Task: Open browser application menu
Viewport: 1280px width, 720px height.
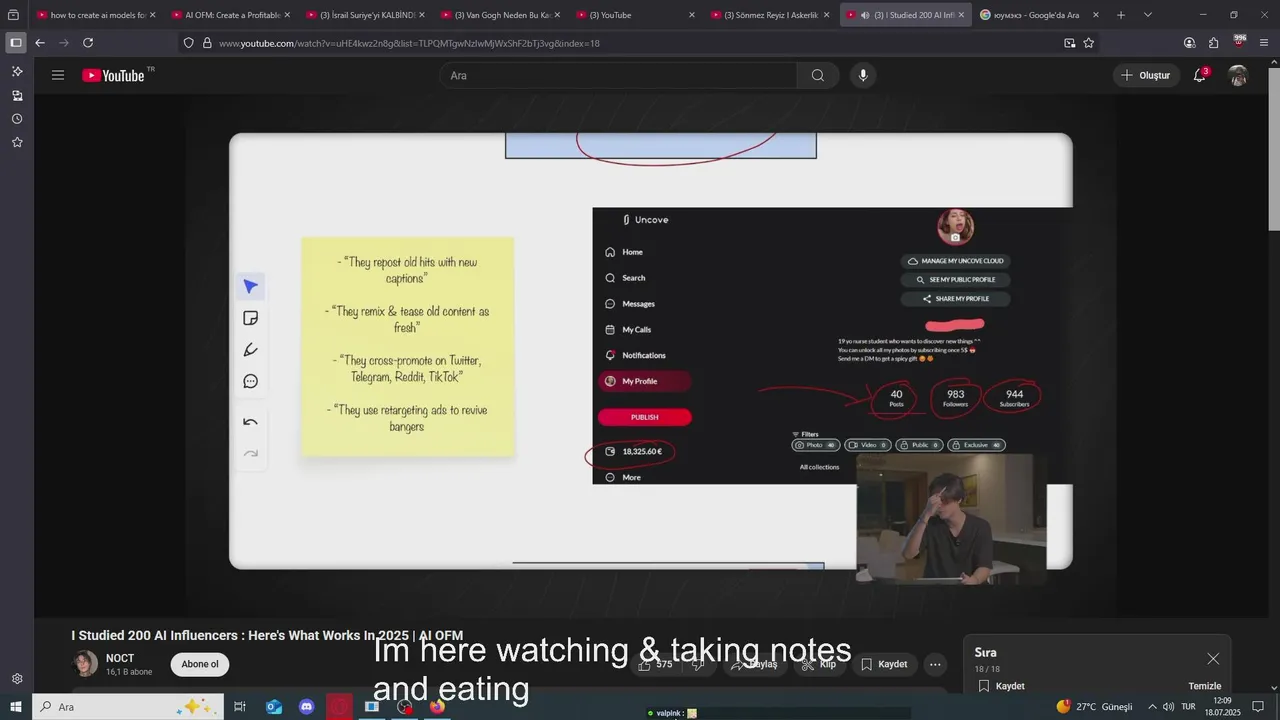Action: click(1264, 43)
